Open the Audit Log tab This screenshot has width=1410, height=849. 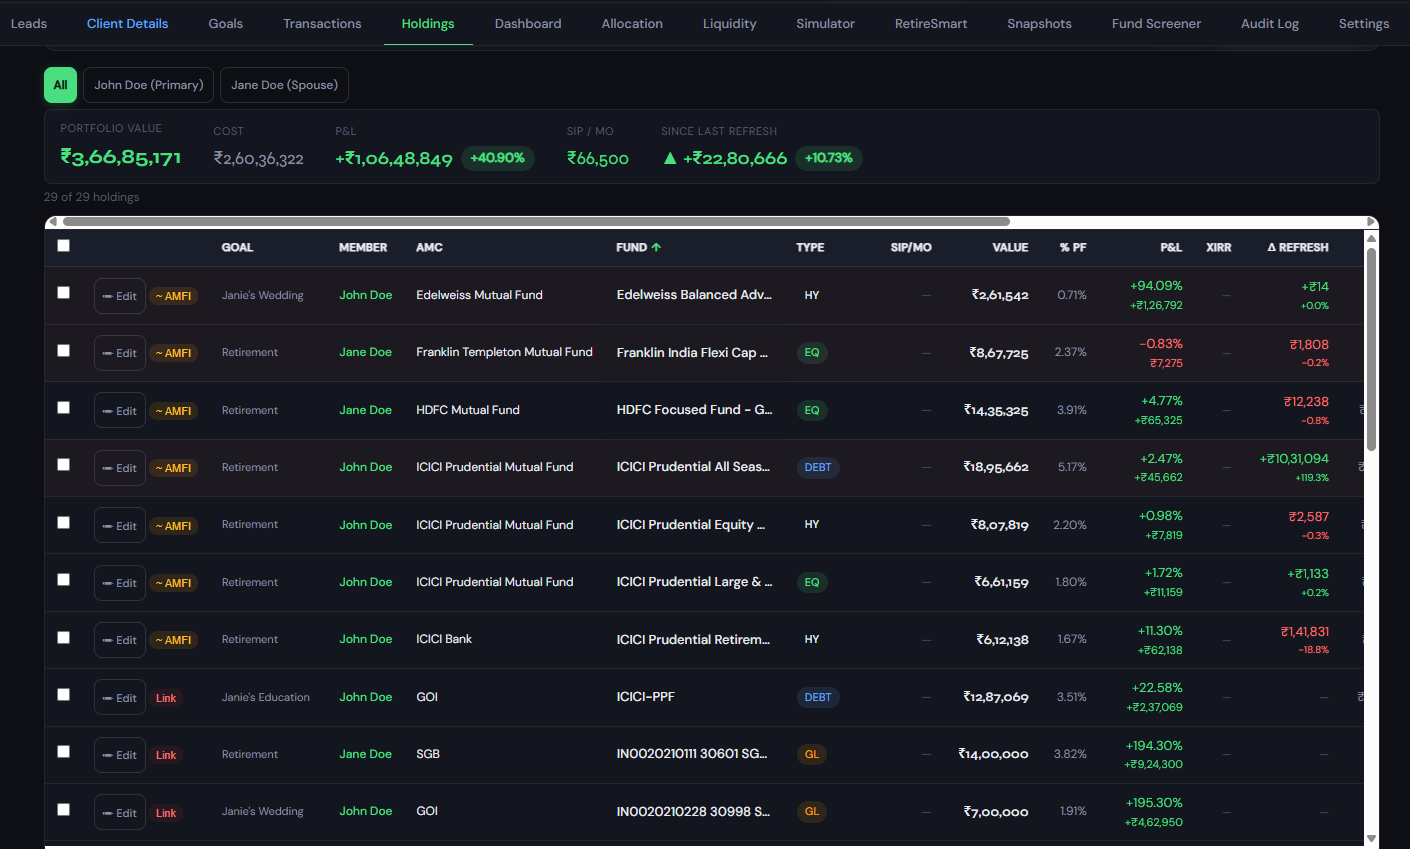[x=1270, y=23]
